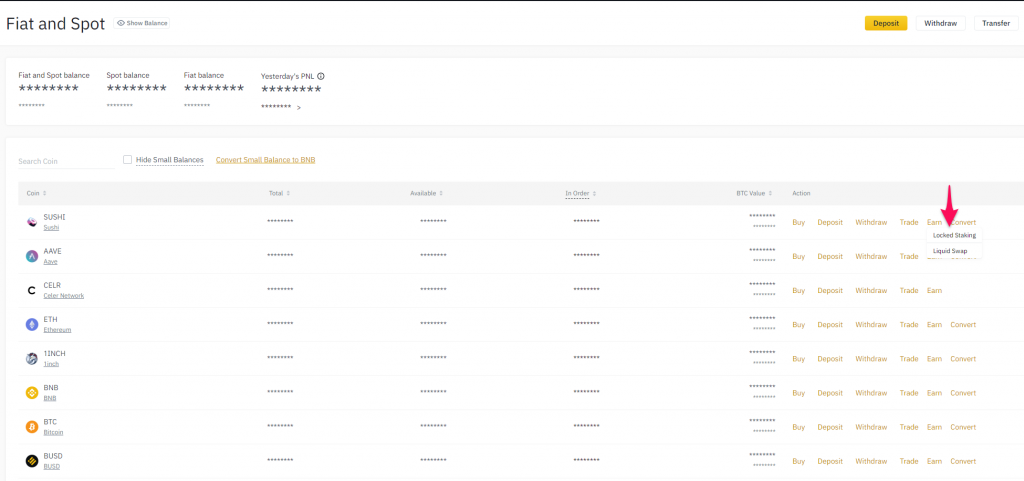Click the Spot balance label
This screenshot has height=481, width=1024.
point(128,75)
